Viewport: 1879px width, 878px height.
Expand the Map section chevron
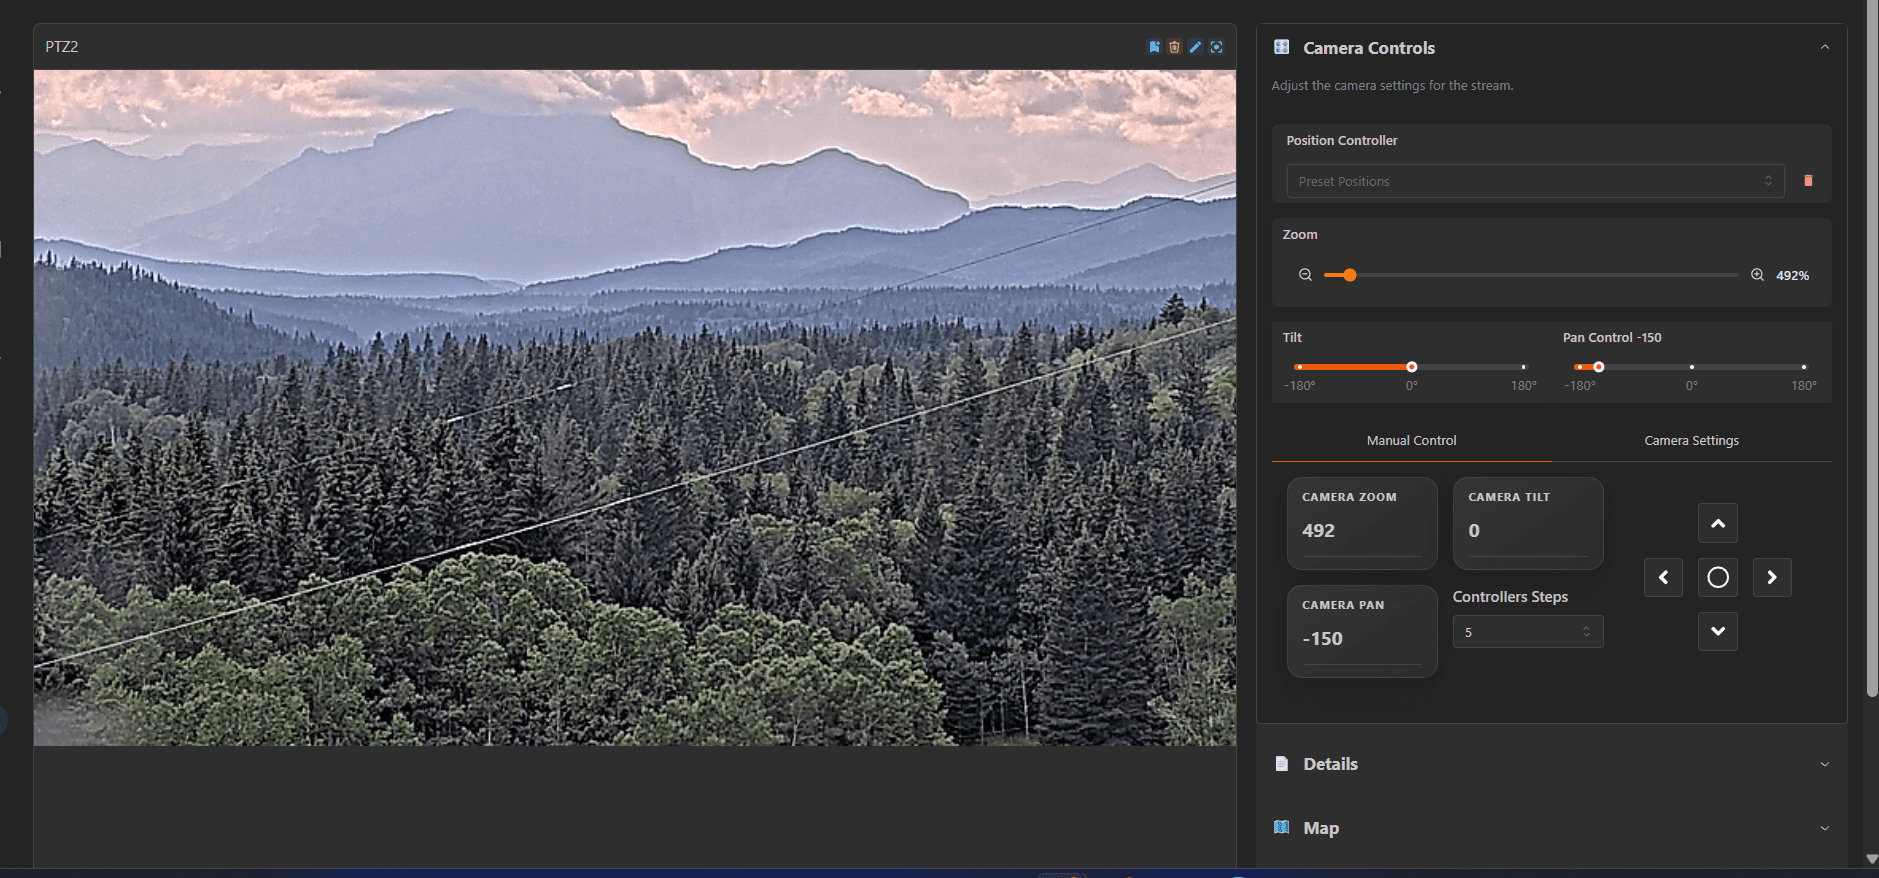point(1825,828)
